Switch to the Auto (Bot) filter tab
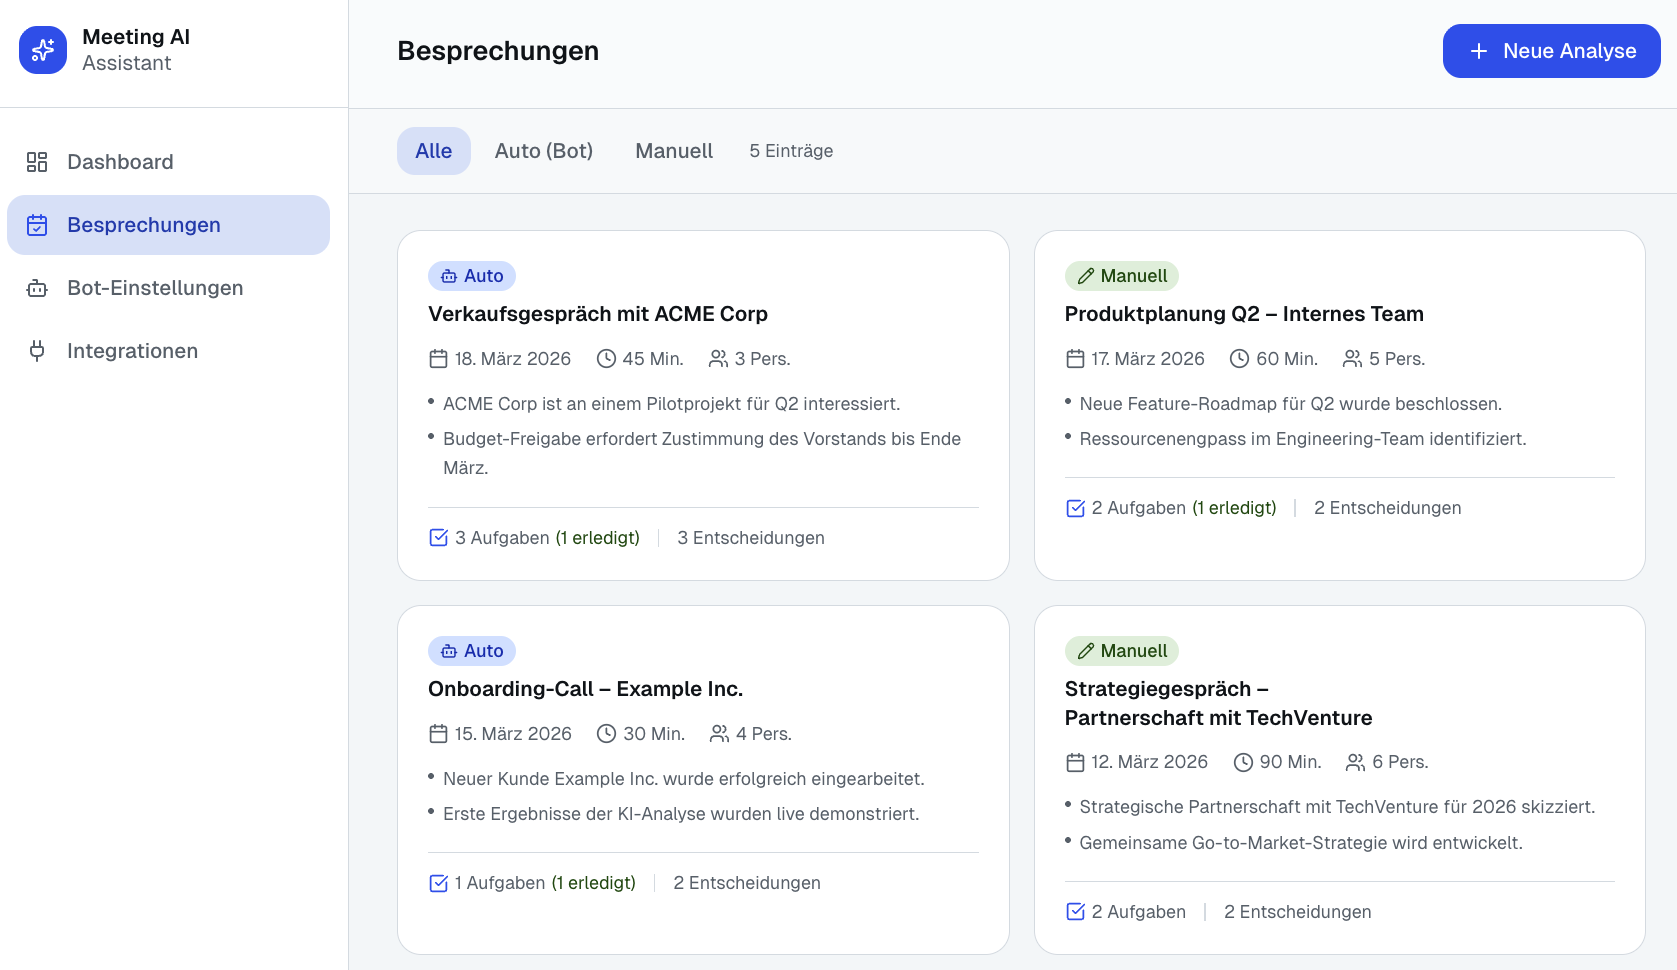Image resolution: width=1677 pixels, height=970 pixels. click(543, 151)
